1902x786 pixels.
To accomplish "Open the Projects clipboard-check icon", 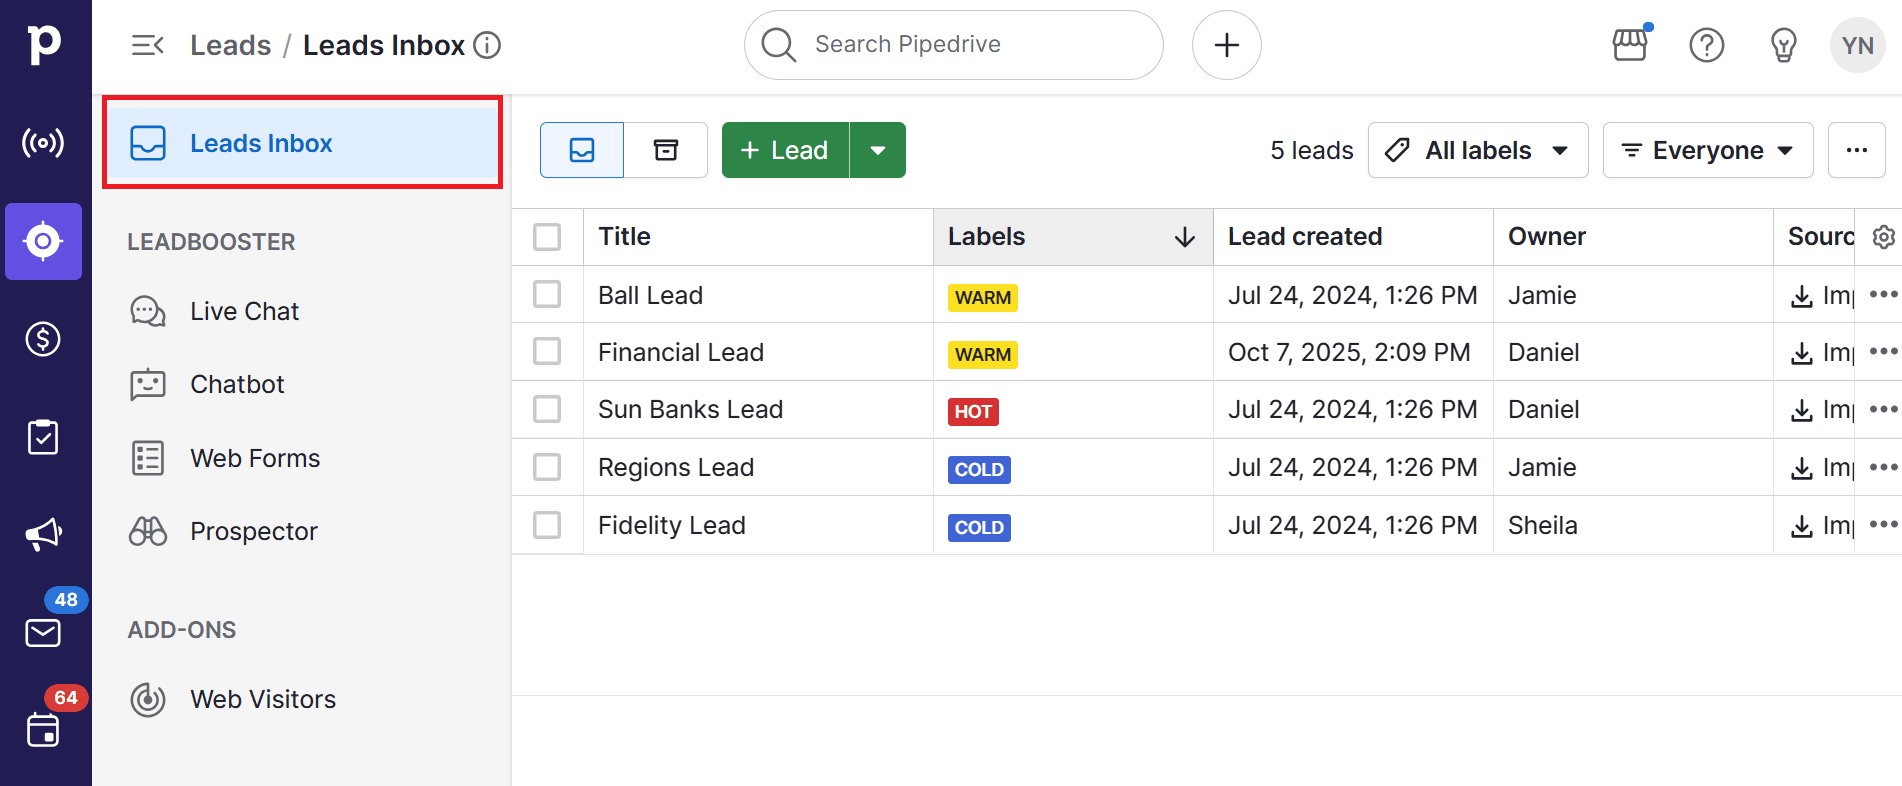I will (43, 437).
